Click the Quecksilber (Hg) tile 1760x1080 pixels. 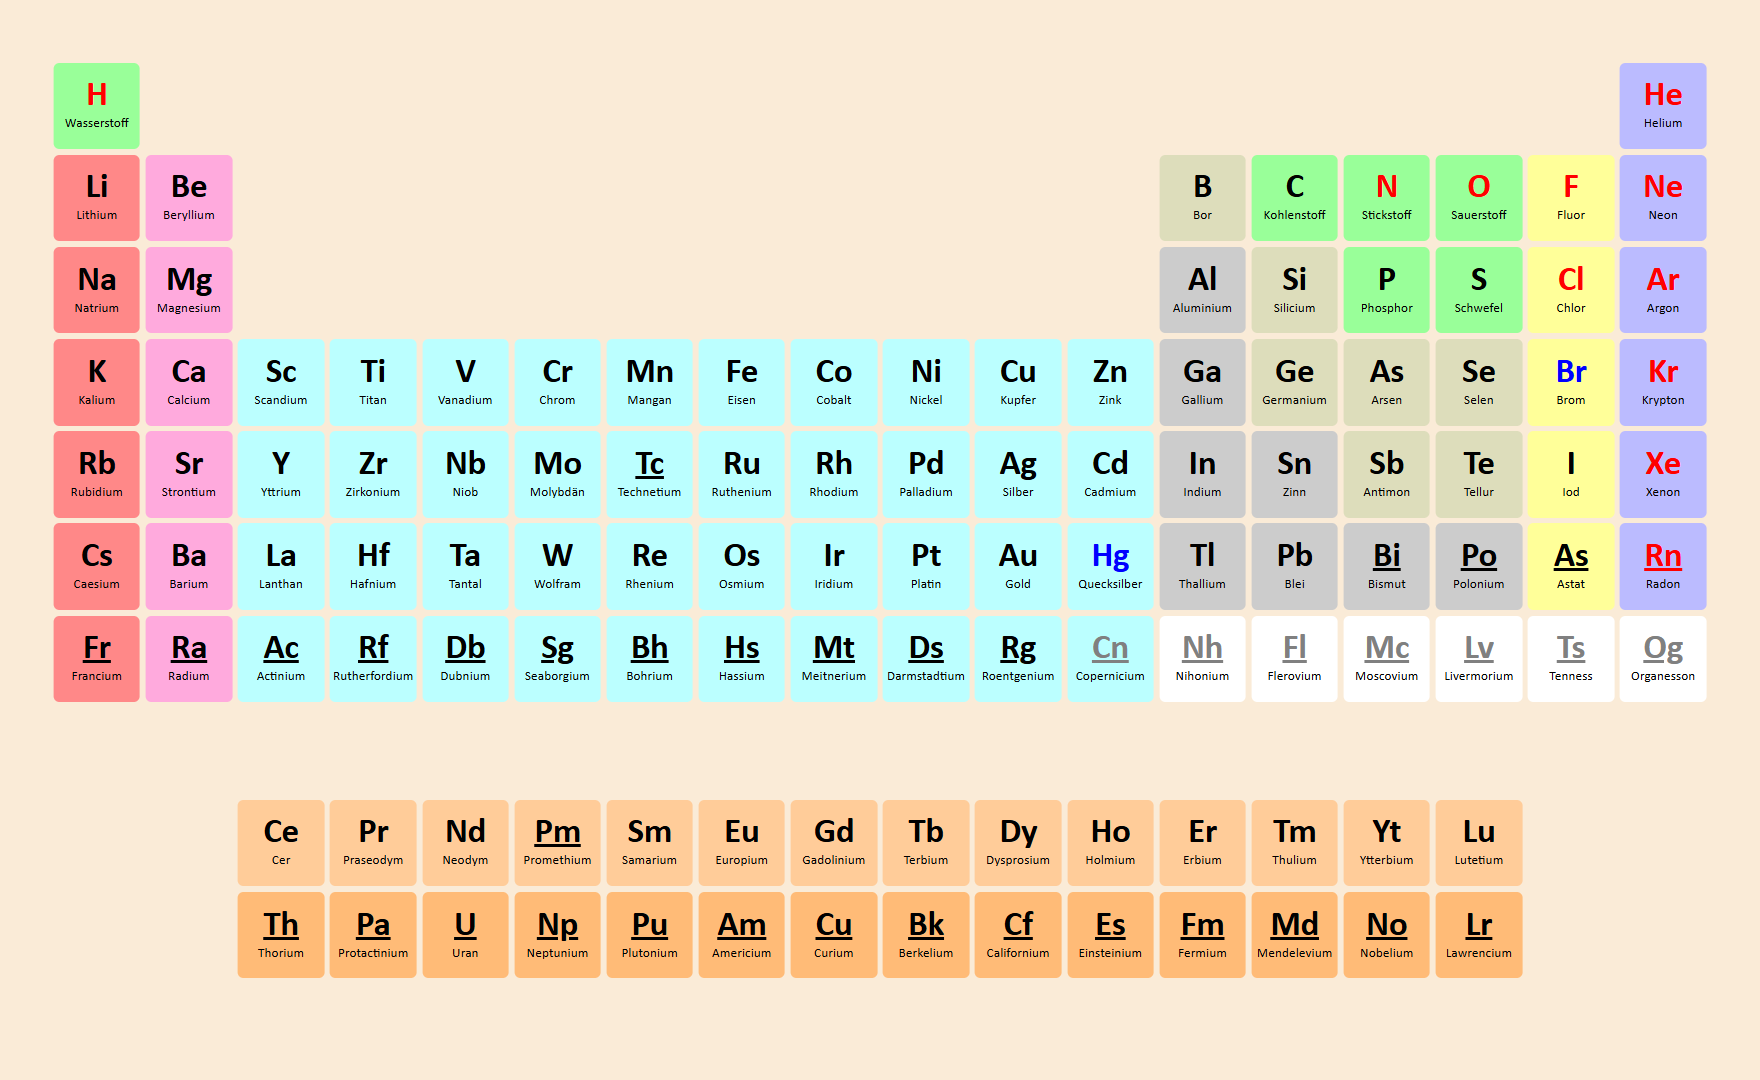coord(1110,566)
